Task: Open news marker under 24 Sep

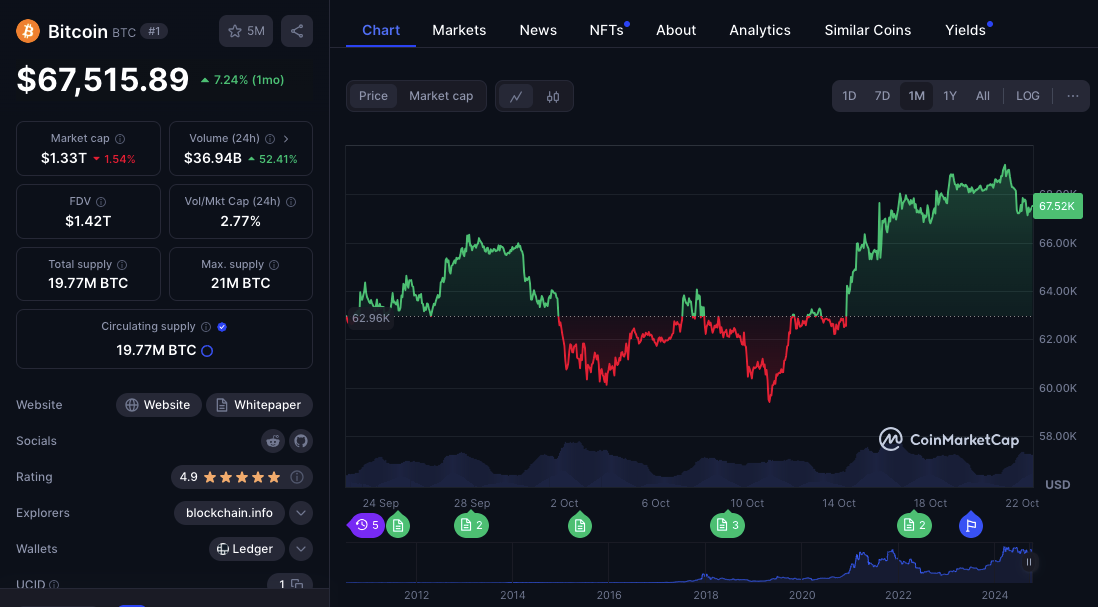Action: (398, 525)
